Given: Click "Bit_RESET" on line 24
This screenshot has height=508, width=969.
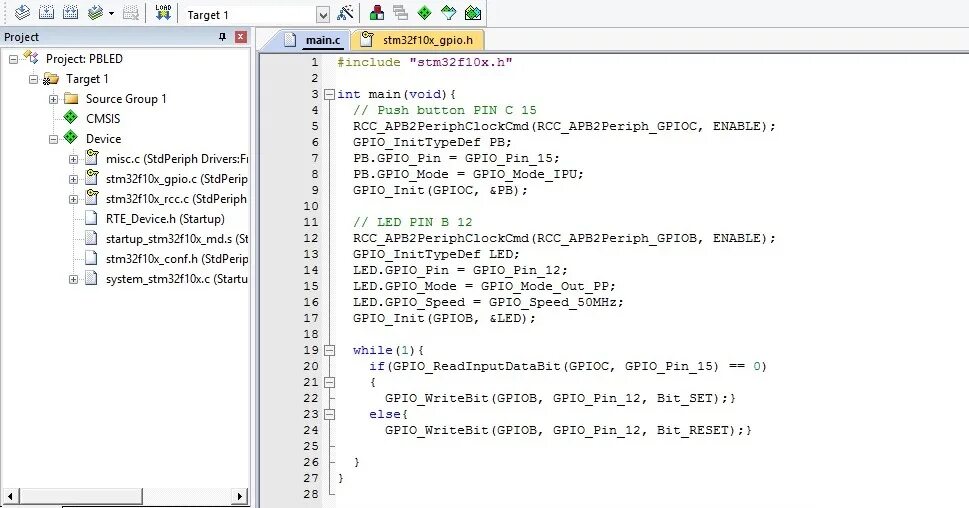Looking at the screenshot, I should tap(692, 430).
